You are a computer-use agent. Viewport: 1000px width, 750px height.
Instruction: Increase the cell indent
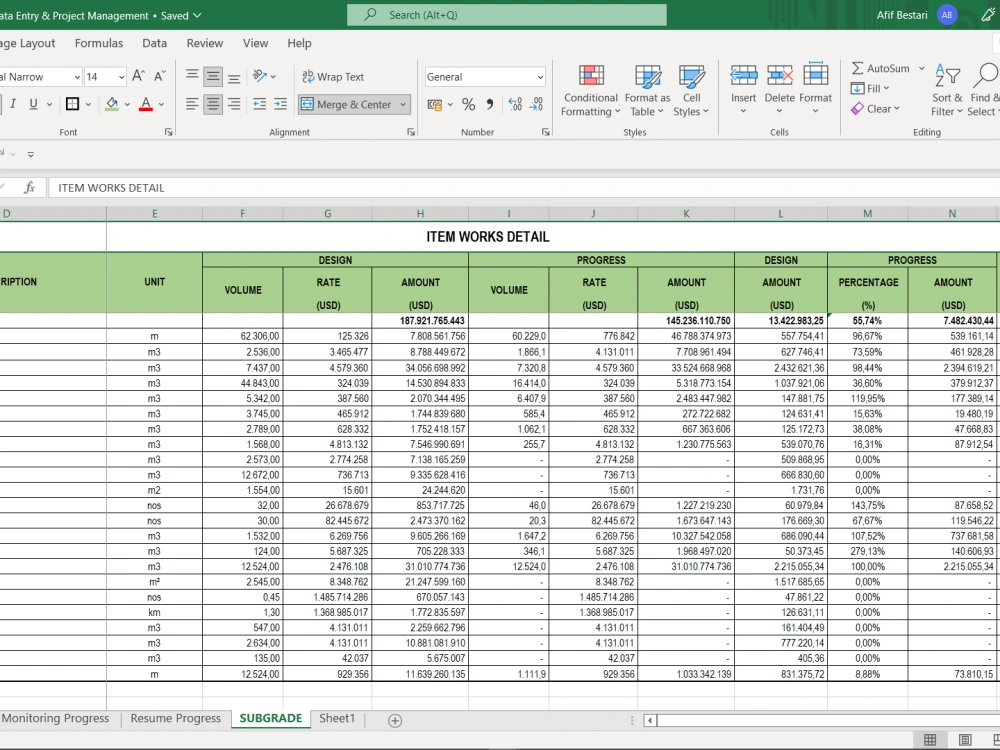click(x=281, y=104)
